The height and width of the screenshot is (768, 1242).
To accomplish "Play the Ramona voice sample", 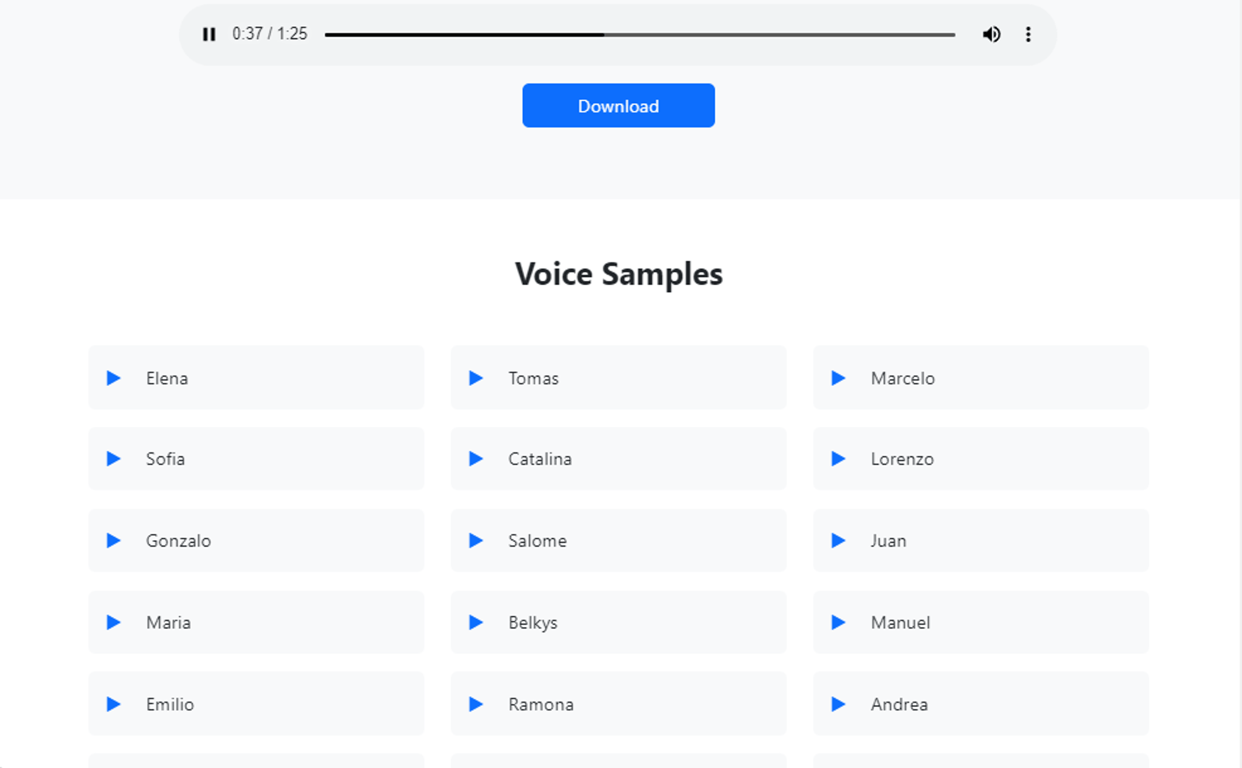I will (x=476, y=704).
